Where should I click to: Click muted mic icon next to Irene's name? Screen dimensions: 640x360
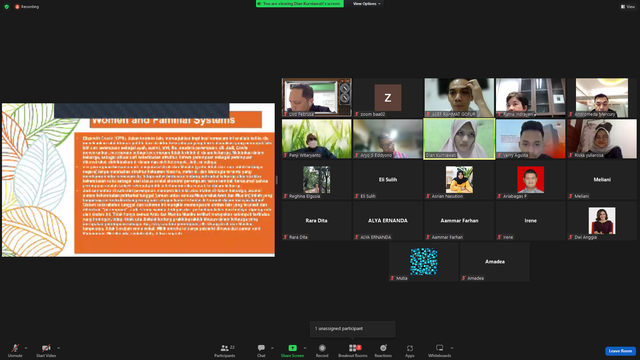pos(499,237)
